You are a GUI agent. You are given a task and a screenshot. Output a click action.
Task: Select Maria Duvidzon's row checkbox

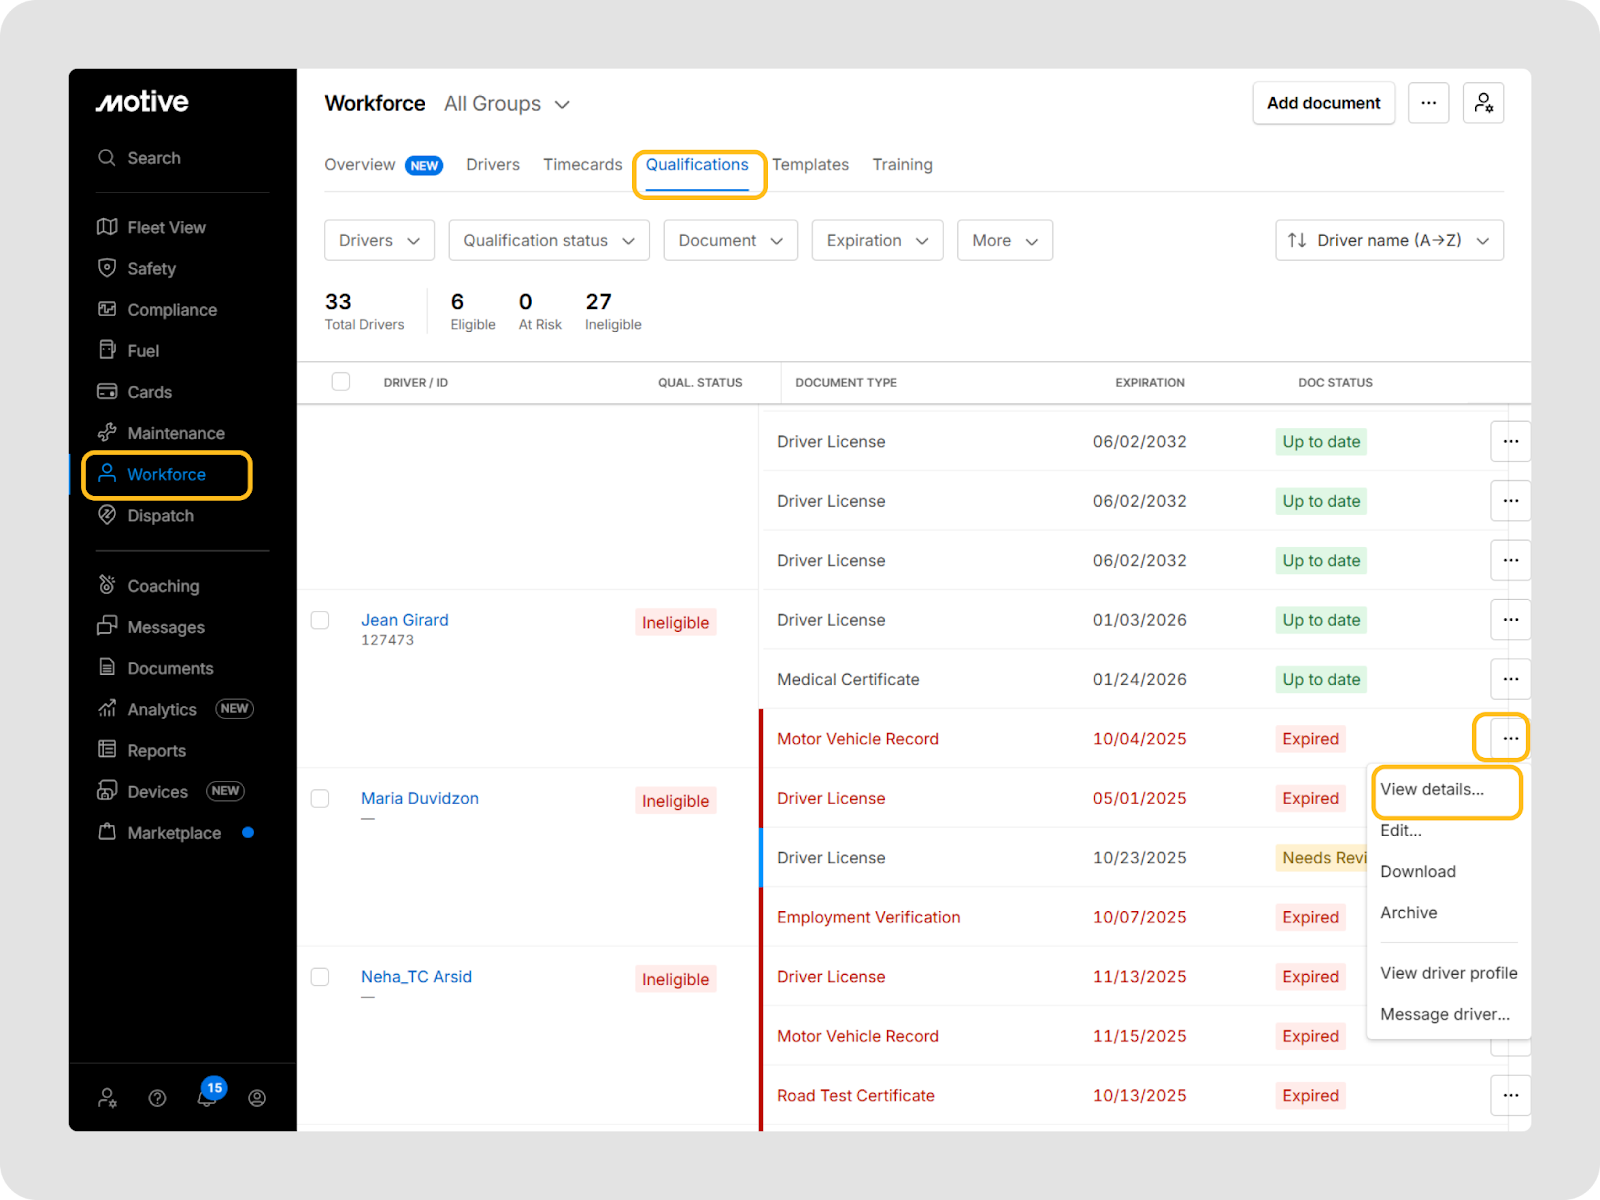[320, 798]
